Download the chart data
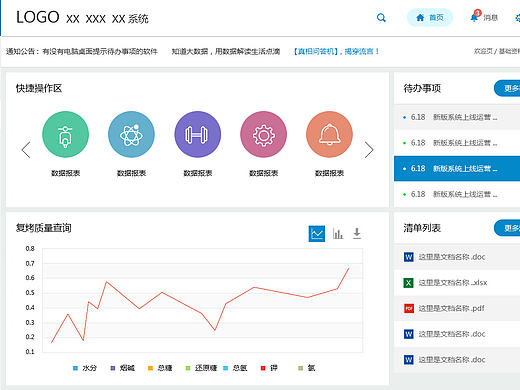The height and width of the screenshot is (390, 520). point(357,234)
